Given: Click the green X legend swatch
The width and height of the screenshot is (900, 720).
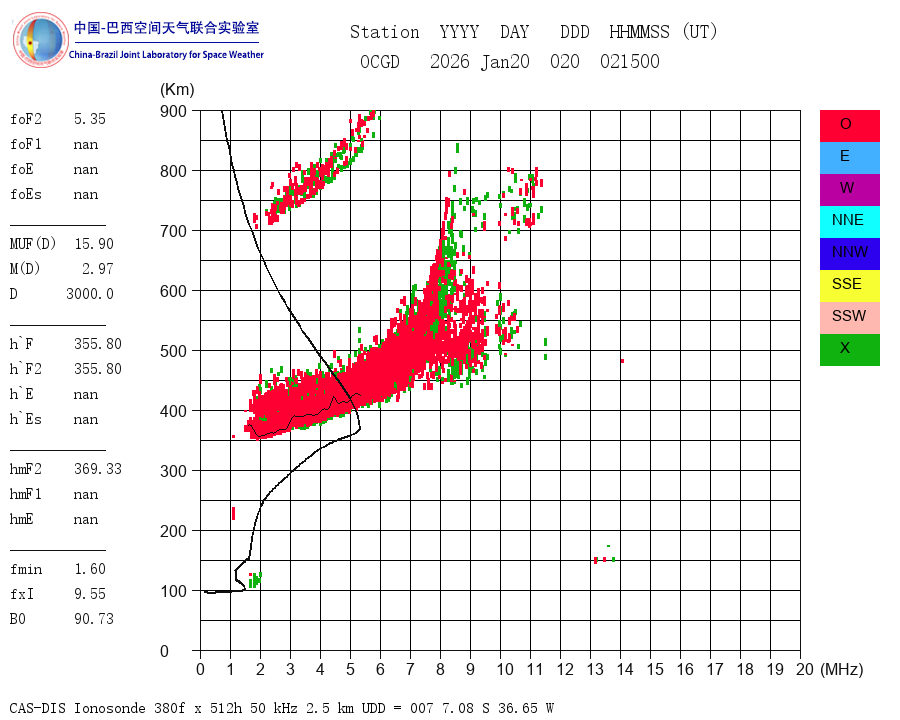Looking at the screenshot, I should (849, 350).
